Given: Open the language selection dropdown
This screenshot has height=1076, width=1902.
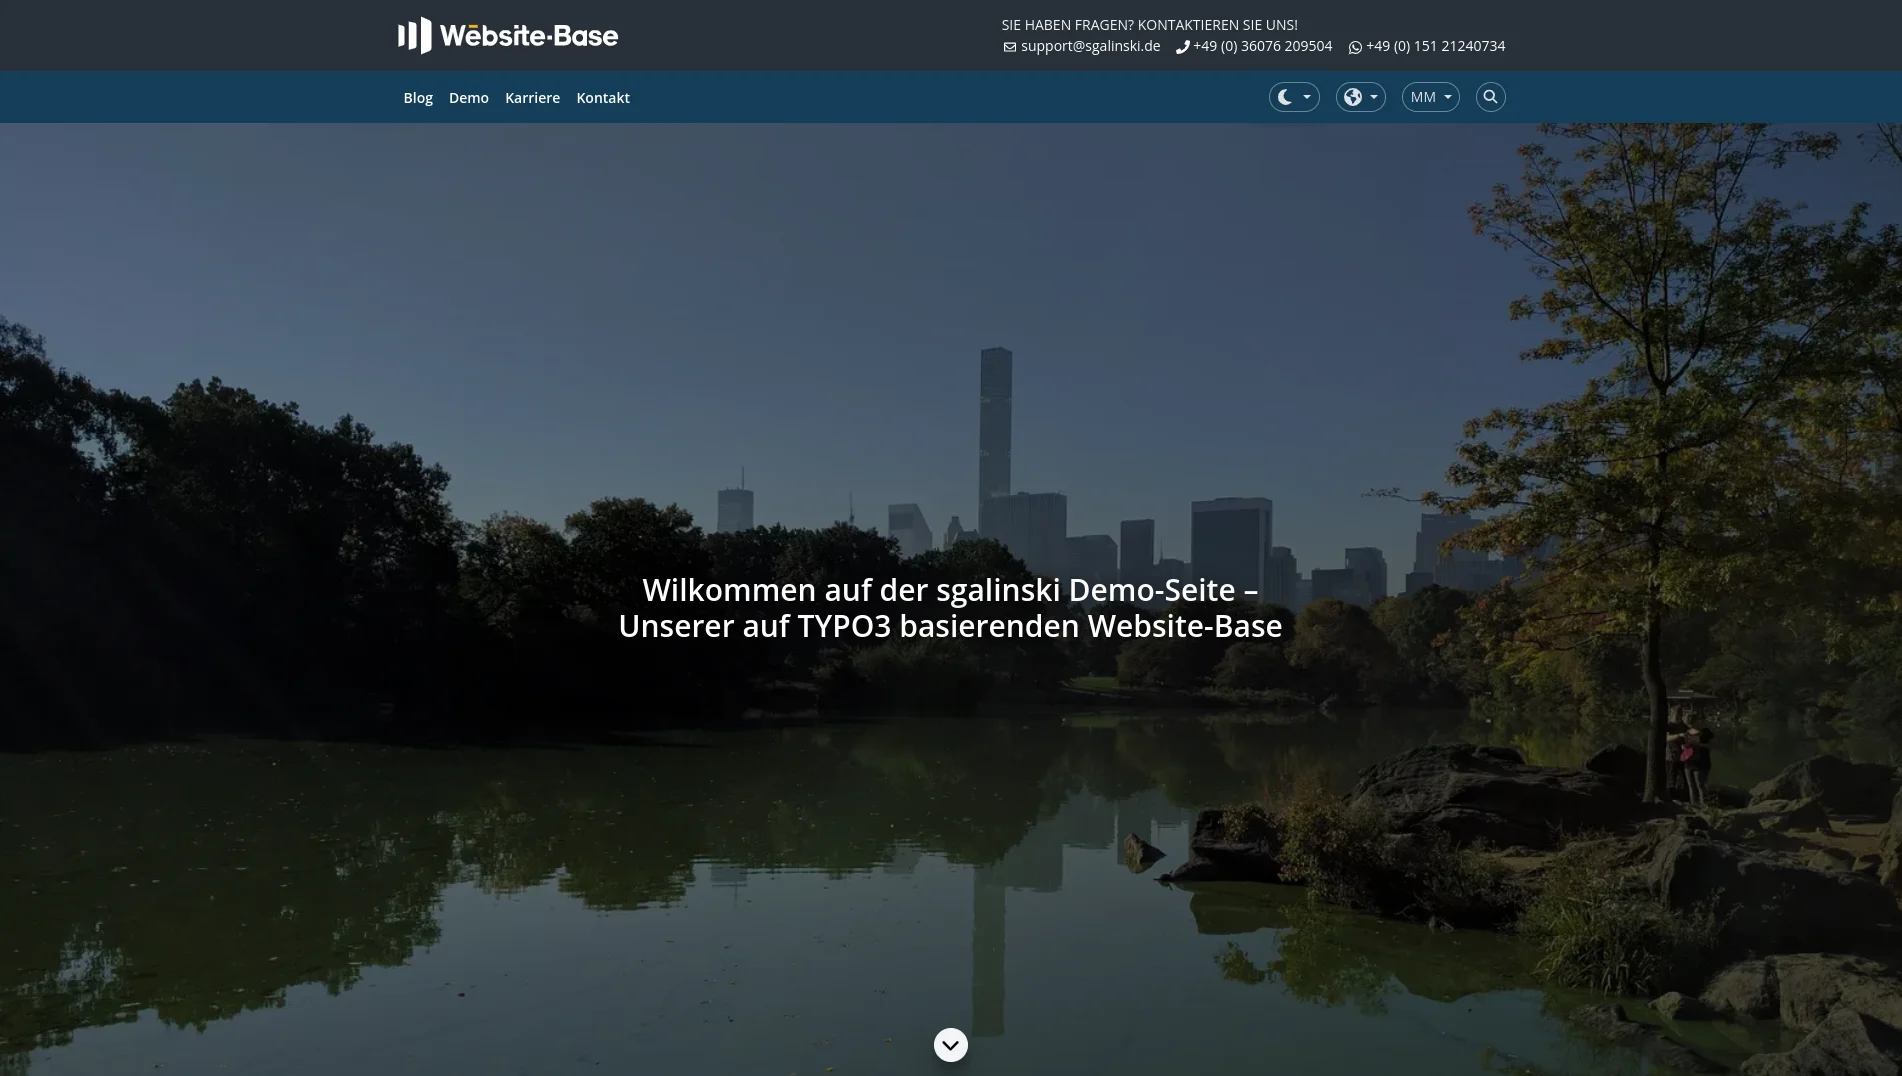Looking at the screenshot, I should point(1360,96).
